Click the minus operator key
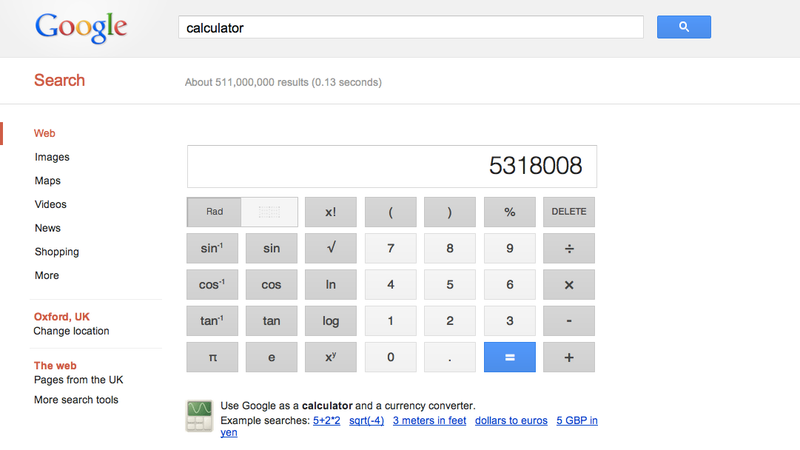 [569, 321]
